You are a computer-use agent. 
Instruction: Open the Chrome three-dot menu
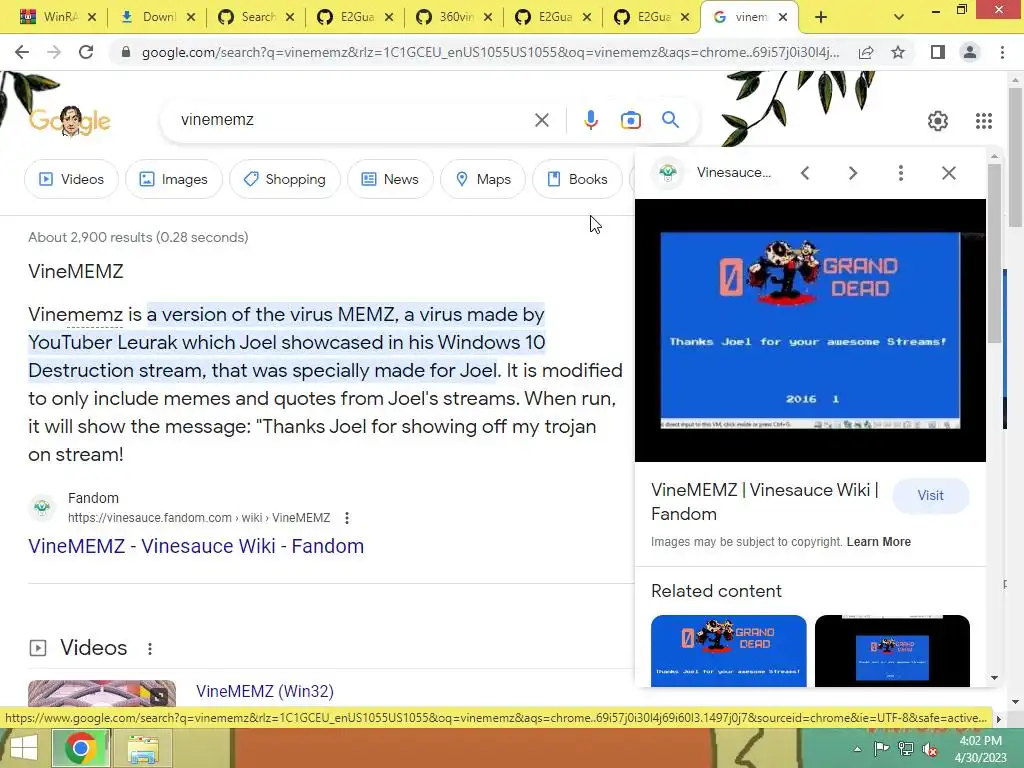pyautogui.click(x=1002, y=52)
